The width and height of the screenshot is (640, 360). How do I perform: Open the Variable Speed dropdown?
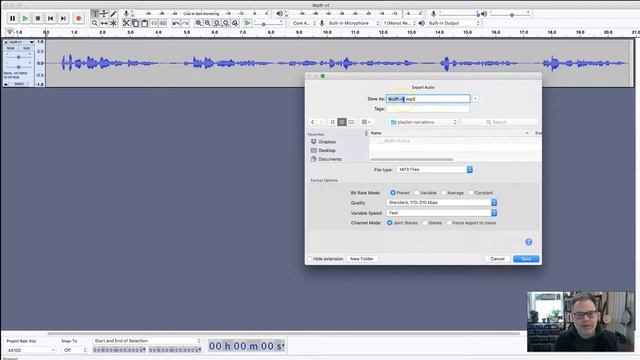pos(442,213)
